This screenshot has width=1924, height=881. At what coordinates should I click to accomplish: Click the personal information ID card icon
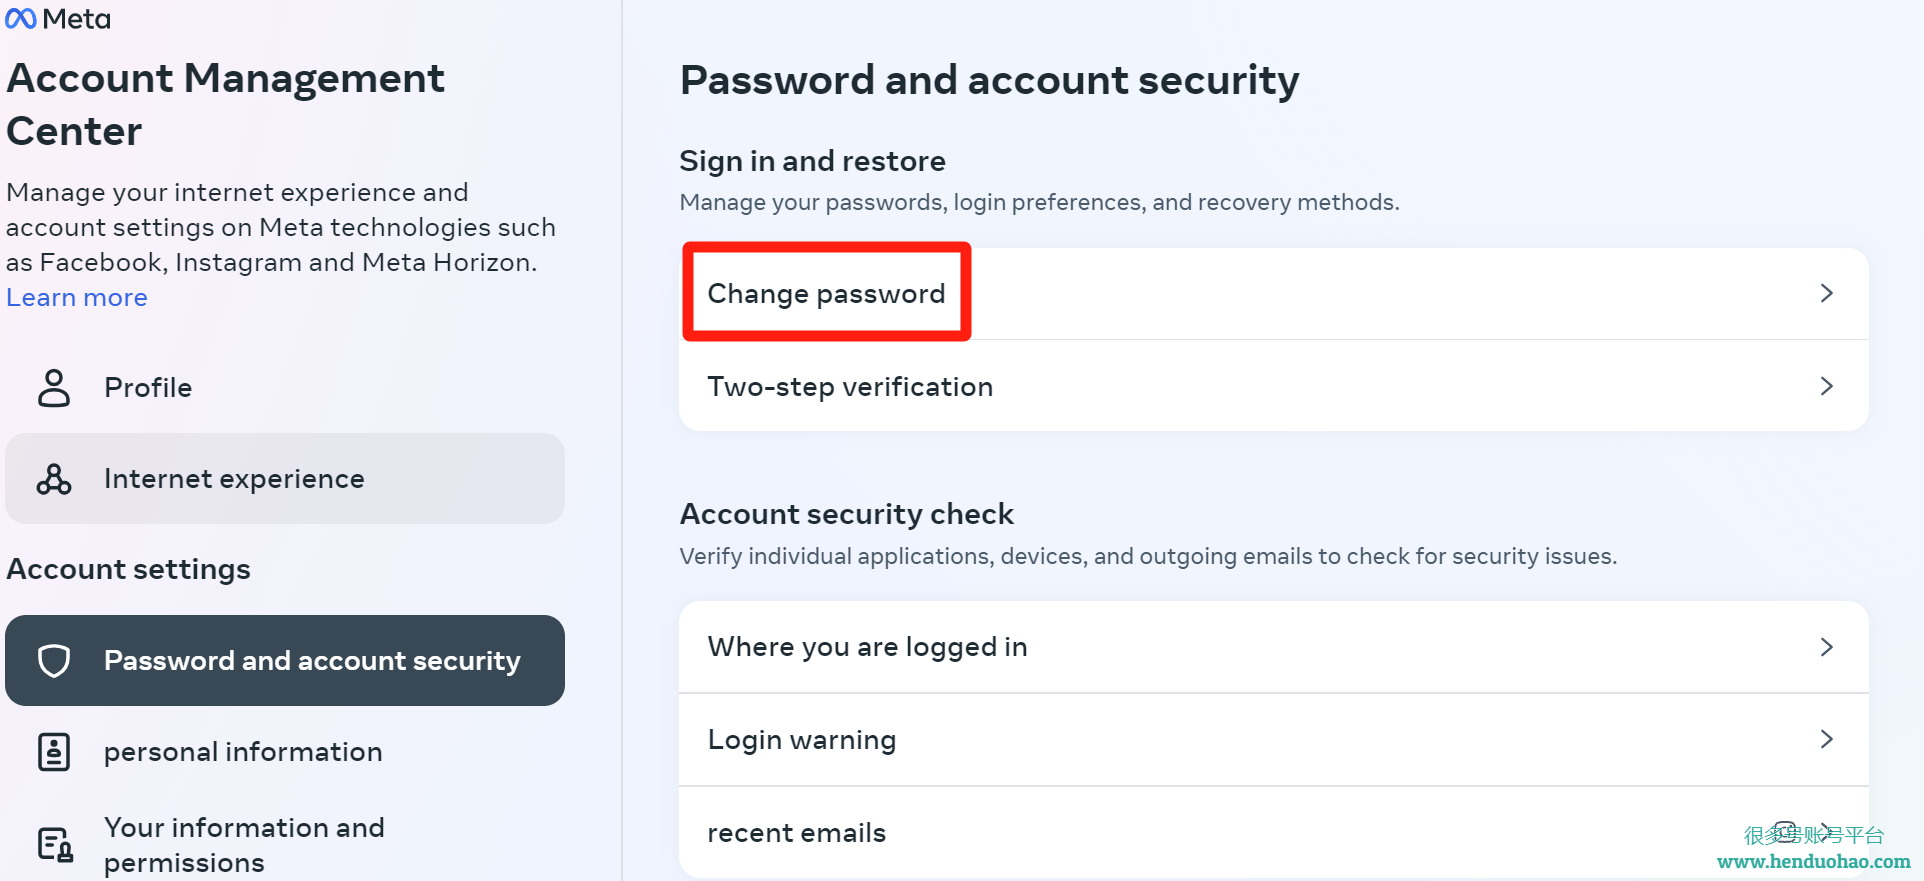(54, 752)
